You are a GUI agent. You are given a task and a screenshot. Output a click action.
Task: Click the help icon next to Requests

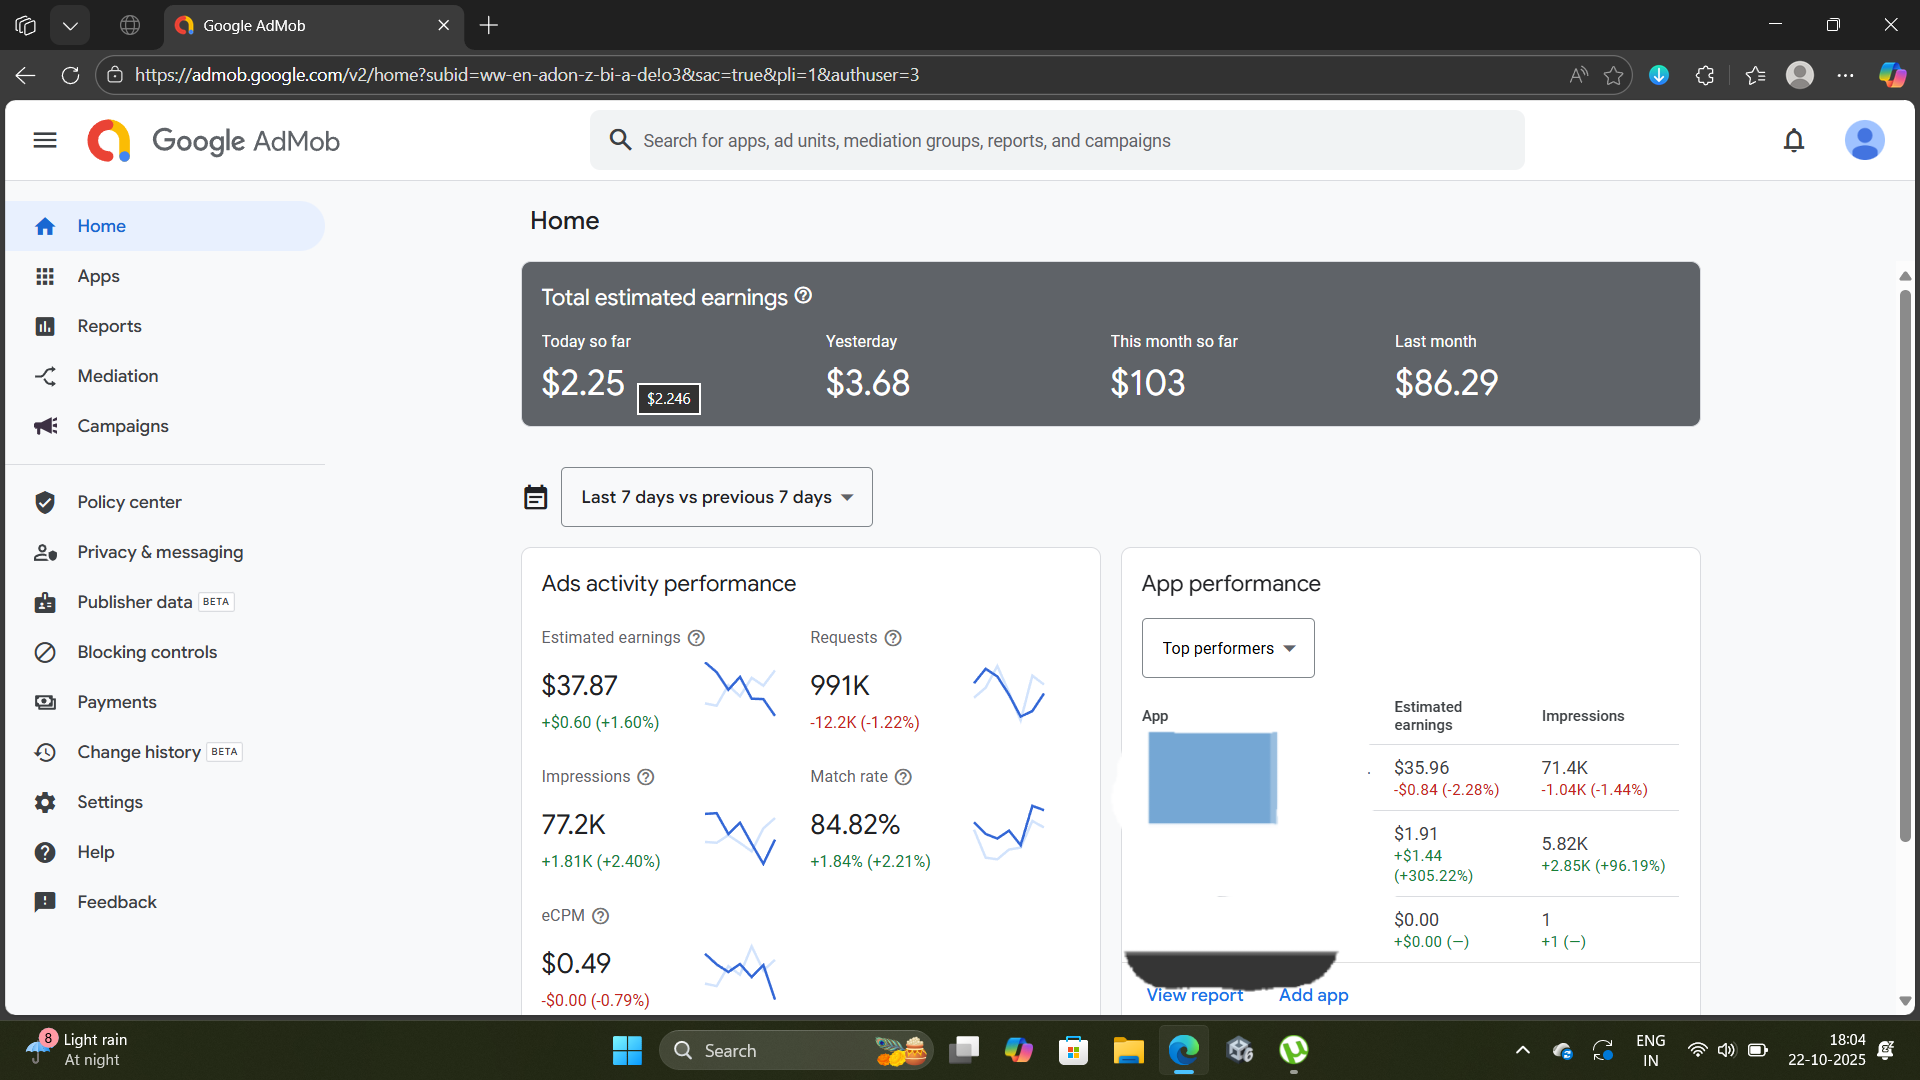(893, 638)
